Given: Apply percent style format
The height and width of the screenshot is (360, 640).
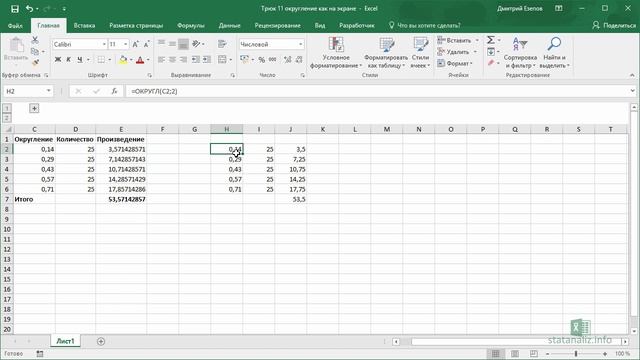Looking at the screenshot, I should (x=262, y=60).
